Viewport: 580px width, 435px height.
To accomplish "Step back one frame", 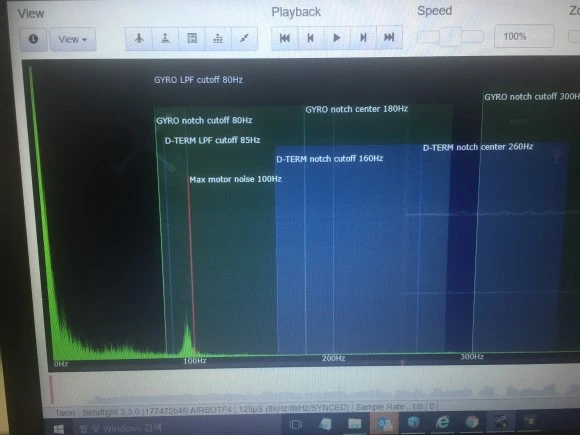I will tap(311, 37).
